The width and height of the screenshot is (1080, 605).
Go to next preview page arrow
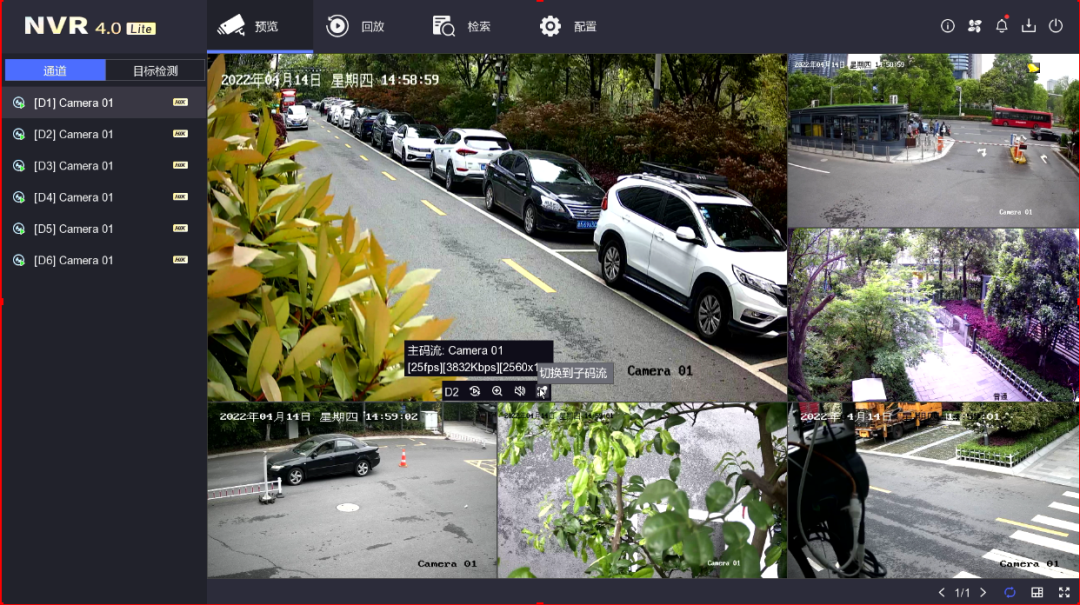(x=983, y=593)
